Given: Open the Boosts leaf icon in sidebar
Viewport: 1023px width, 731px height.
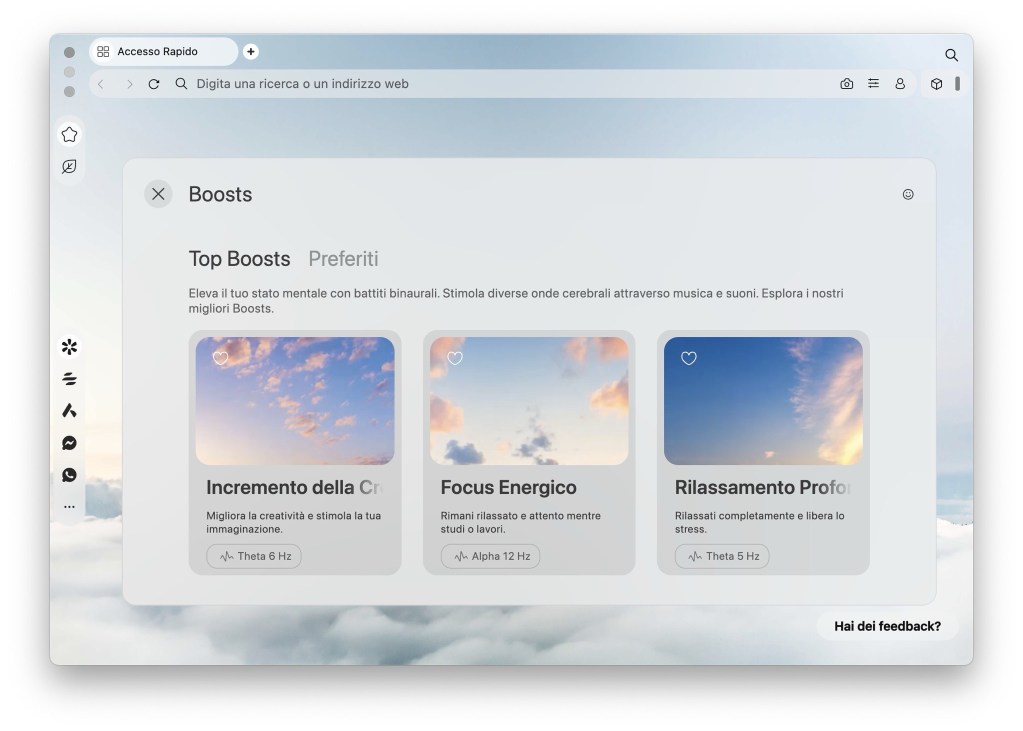Looking at the screenshot, I should [69, 166].
